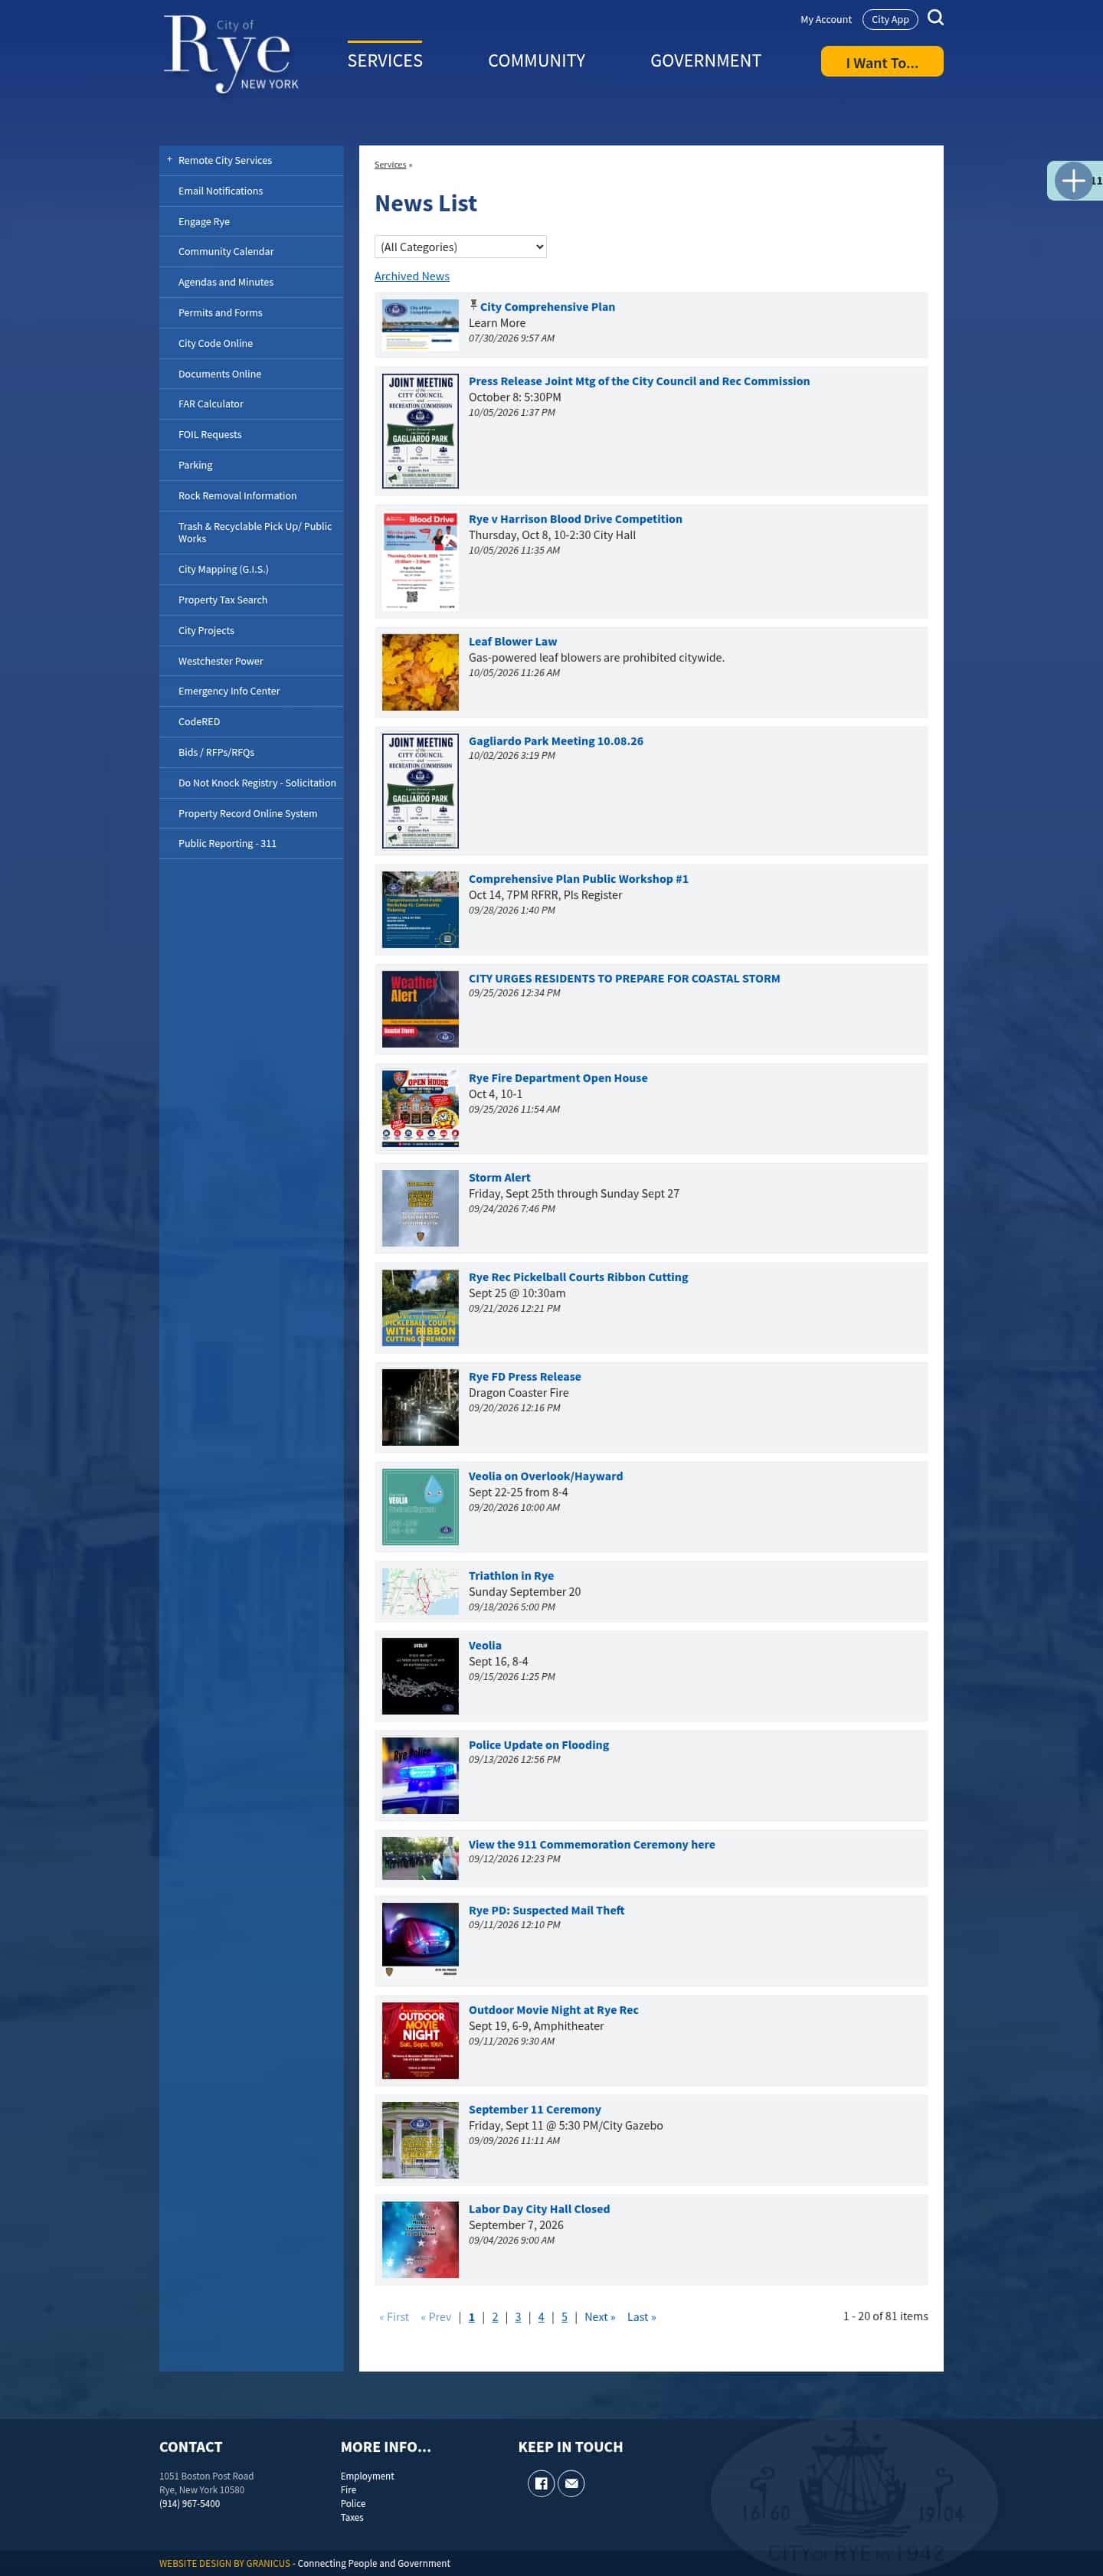
Task: Open Property Tax Search sidebar link
Action: pyautogui.click(x=251, y=600)
